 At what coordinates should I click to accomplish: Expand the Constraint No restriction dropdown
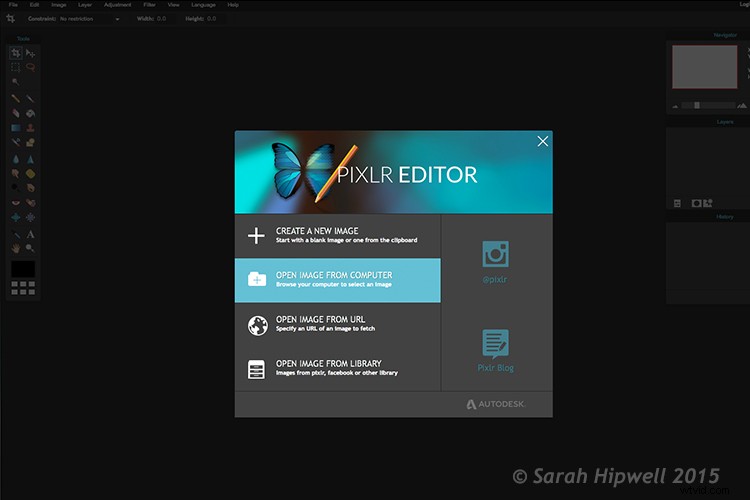[89, 19]
